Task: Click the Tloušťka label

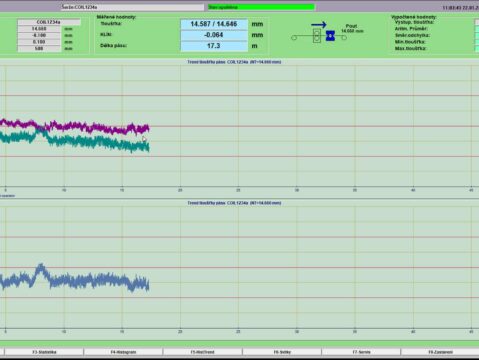Action: coord(111,24)
